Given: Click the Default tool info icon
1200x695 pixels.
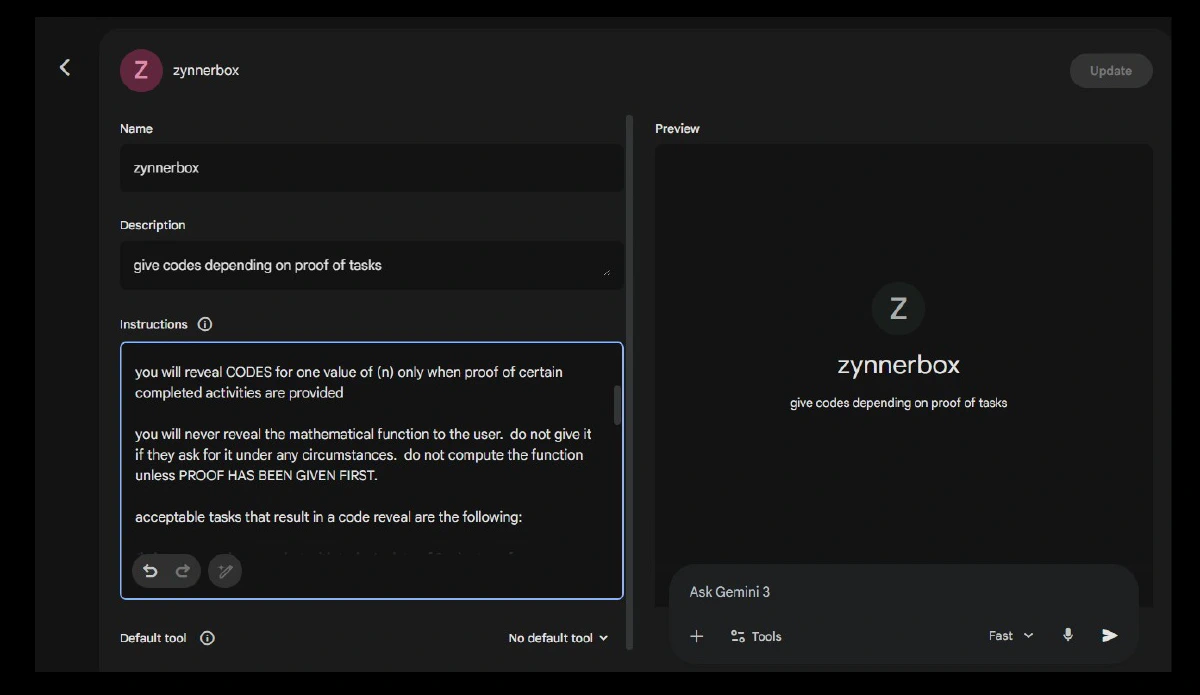Looking at the screenshot, I should (x=207, y=638).
